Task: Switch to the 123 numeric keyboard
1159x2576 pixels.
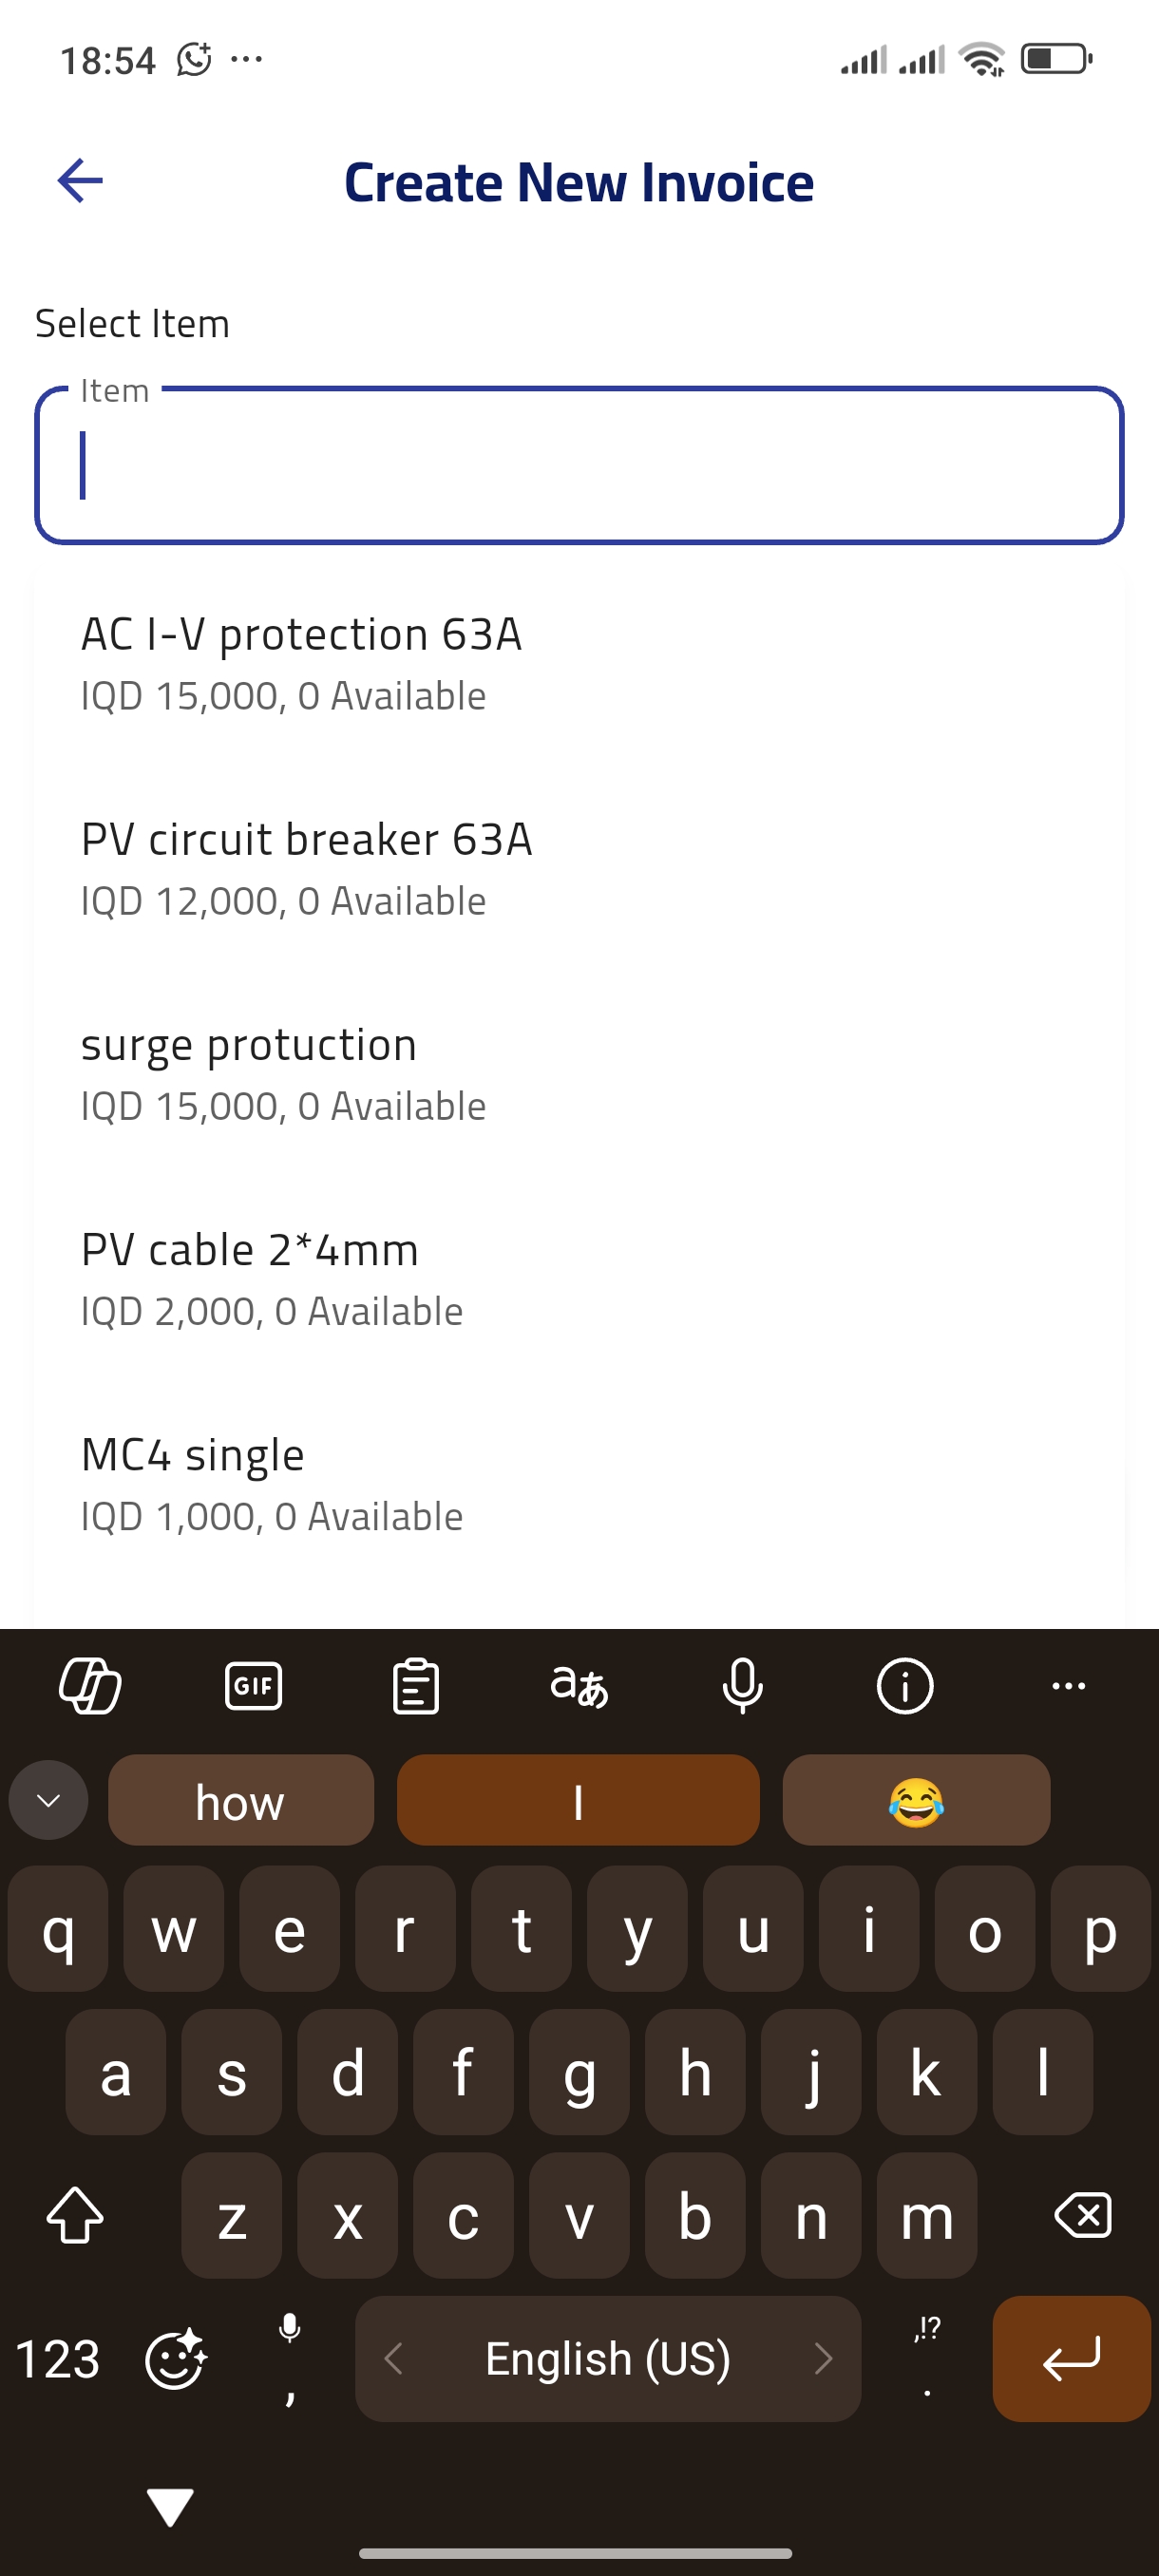Action: (58, 2360)
